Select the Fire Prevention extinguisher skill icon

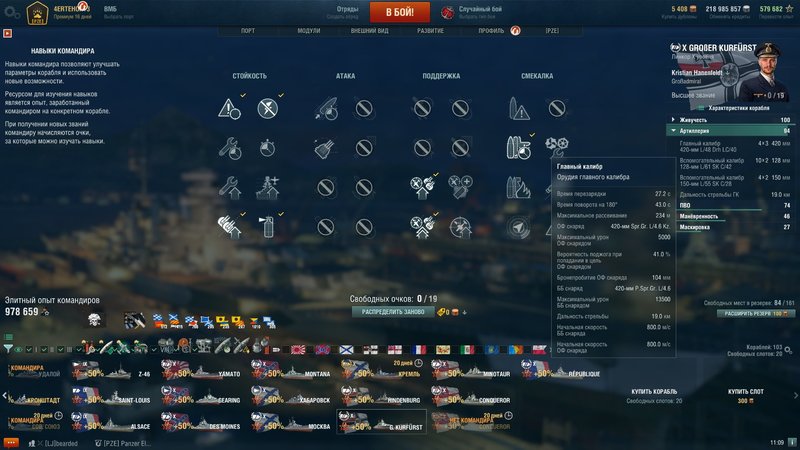tap(267, 227)
